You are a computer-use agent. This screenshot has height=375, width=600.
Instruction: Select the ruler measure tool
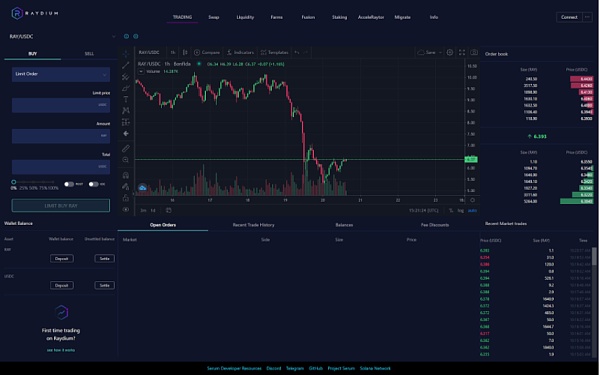[126, 148]
